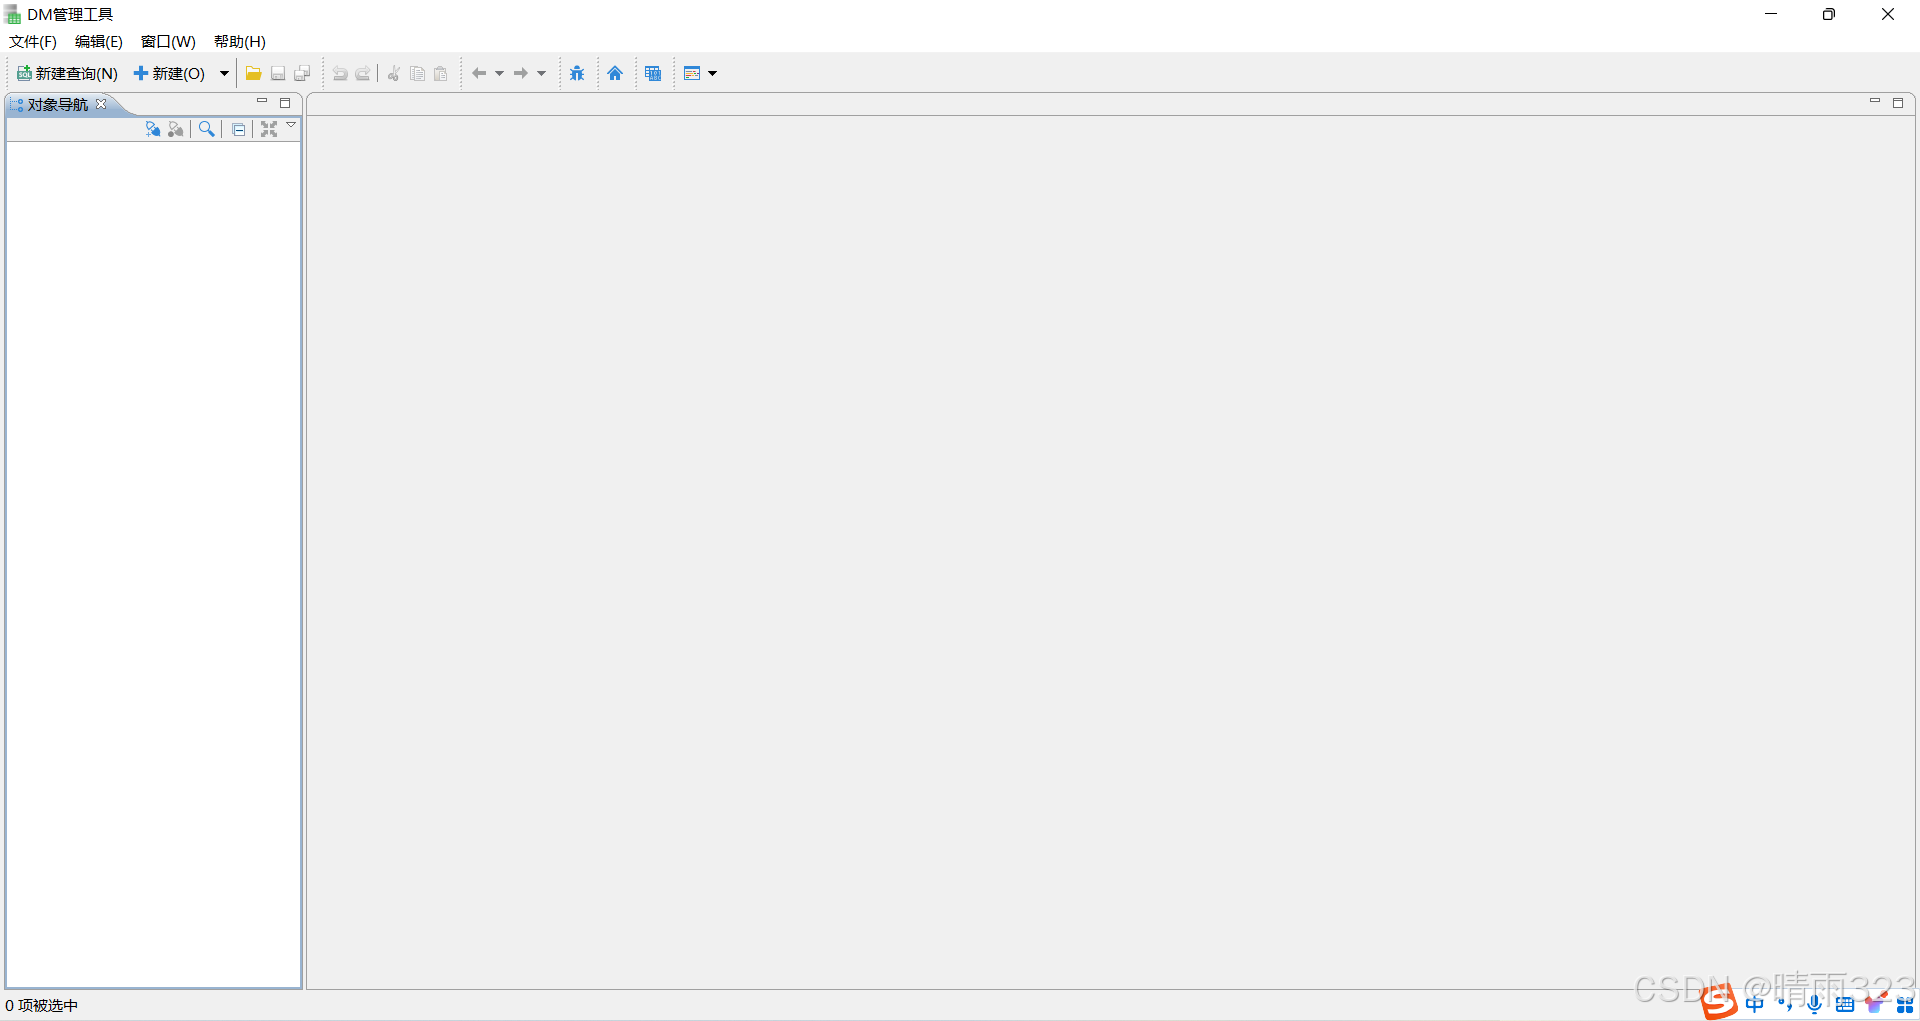
Task: Open the layout perspective dropdown arrow
Action: (713, 73)
